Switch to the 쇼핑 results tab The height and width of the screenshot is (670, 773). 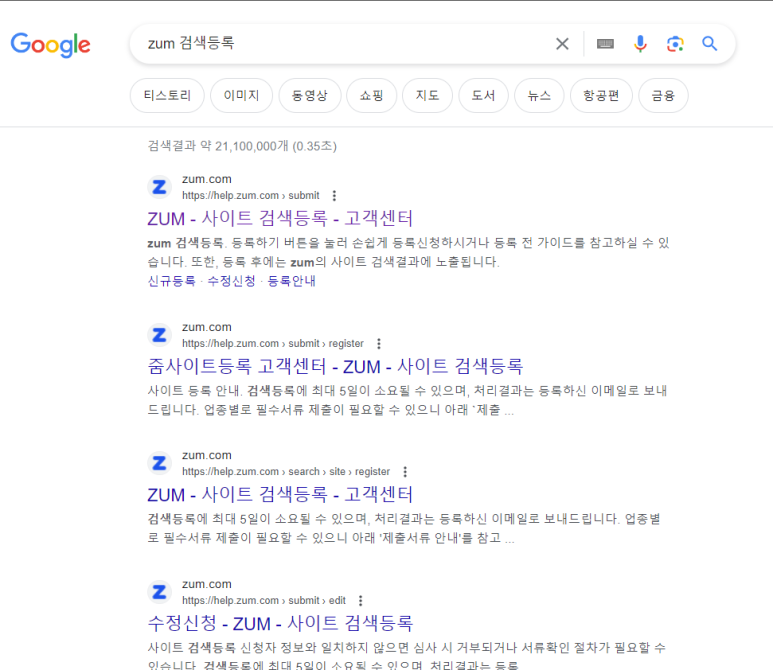coord(372,96)
